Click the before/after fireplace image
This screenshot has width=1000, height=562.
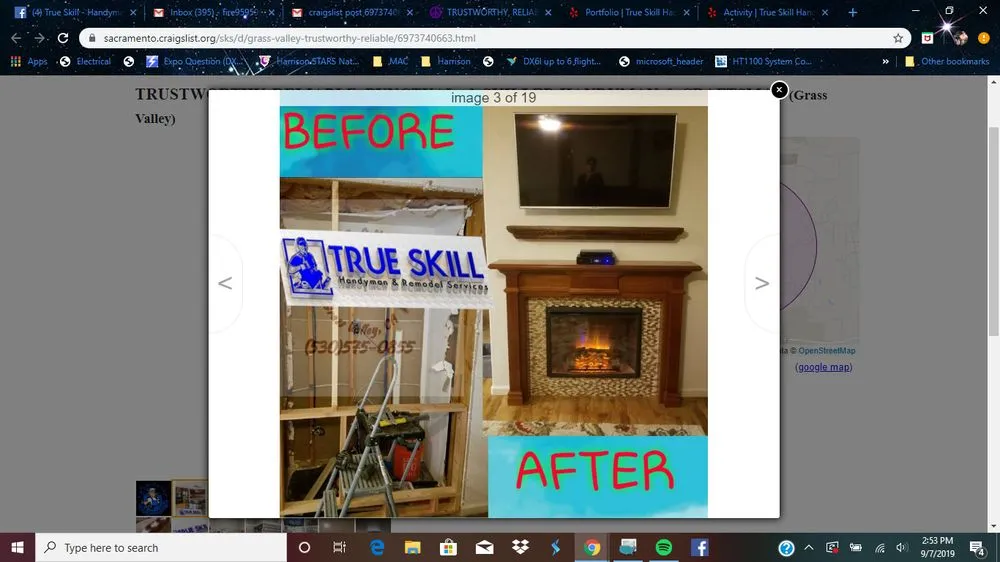pyautogui.click(x=494, y=304)
